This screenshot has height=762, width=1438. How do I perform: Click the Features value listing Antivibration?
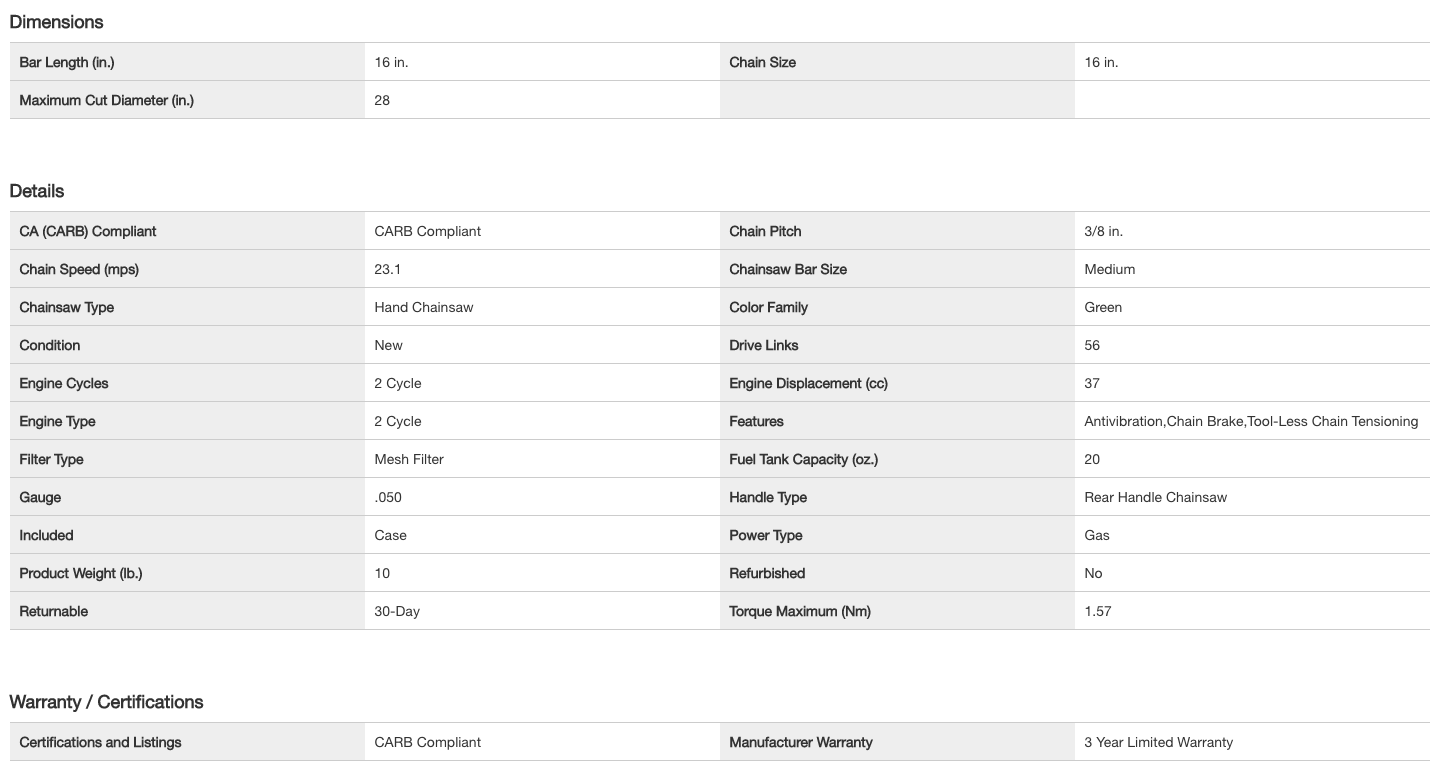[1251, 421]
